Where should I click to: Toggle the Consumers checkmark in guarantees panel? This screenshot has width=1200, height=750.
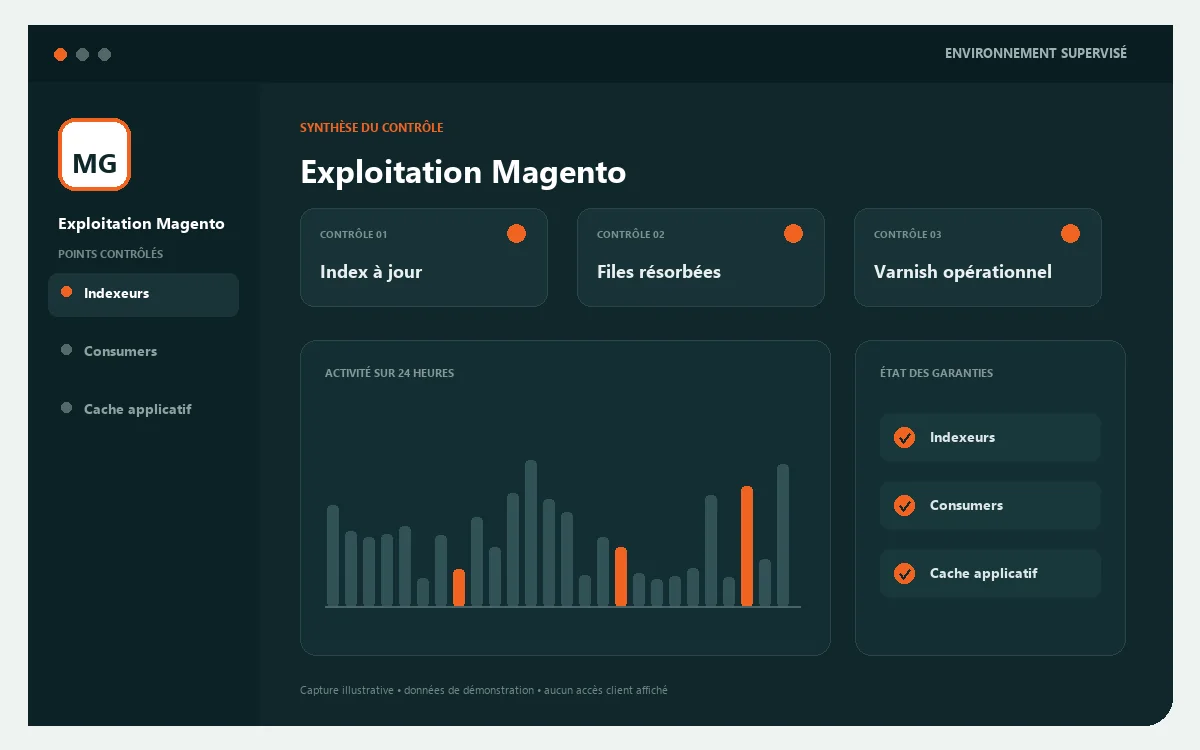904,506
